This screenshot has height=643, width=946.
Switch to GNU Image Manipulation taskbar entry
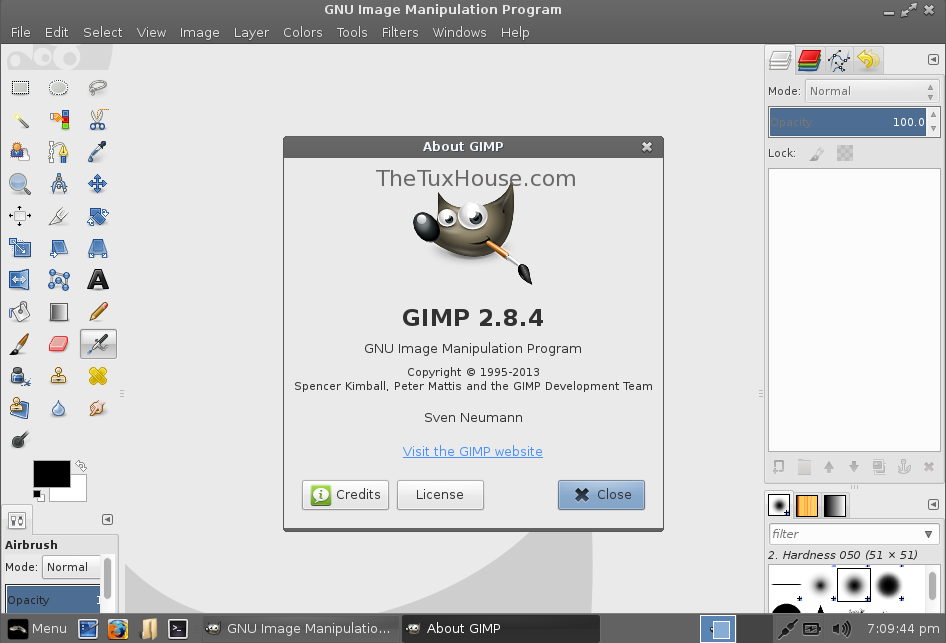[300, 629]
